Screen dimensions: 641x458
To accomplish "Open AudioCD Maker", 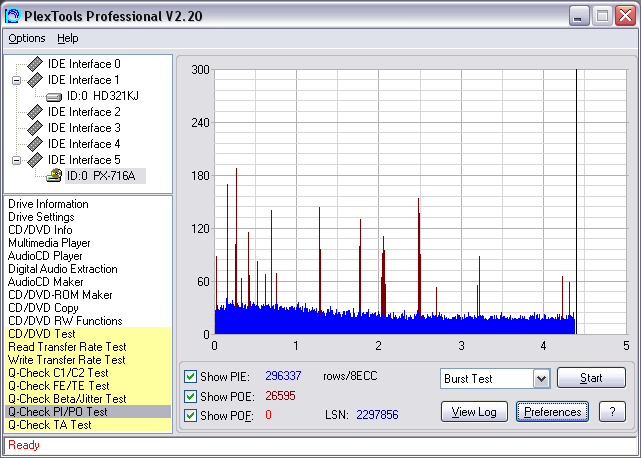I will tap(45, 282).
